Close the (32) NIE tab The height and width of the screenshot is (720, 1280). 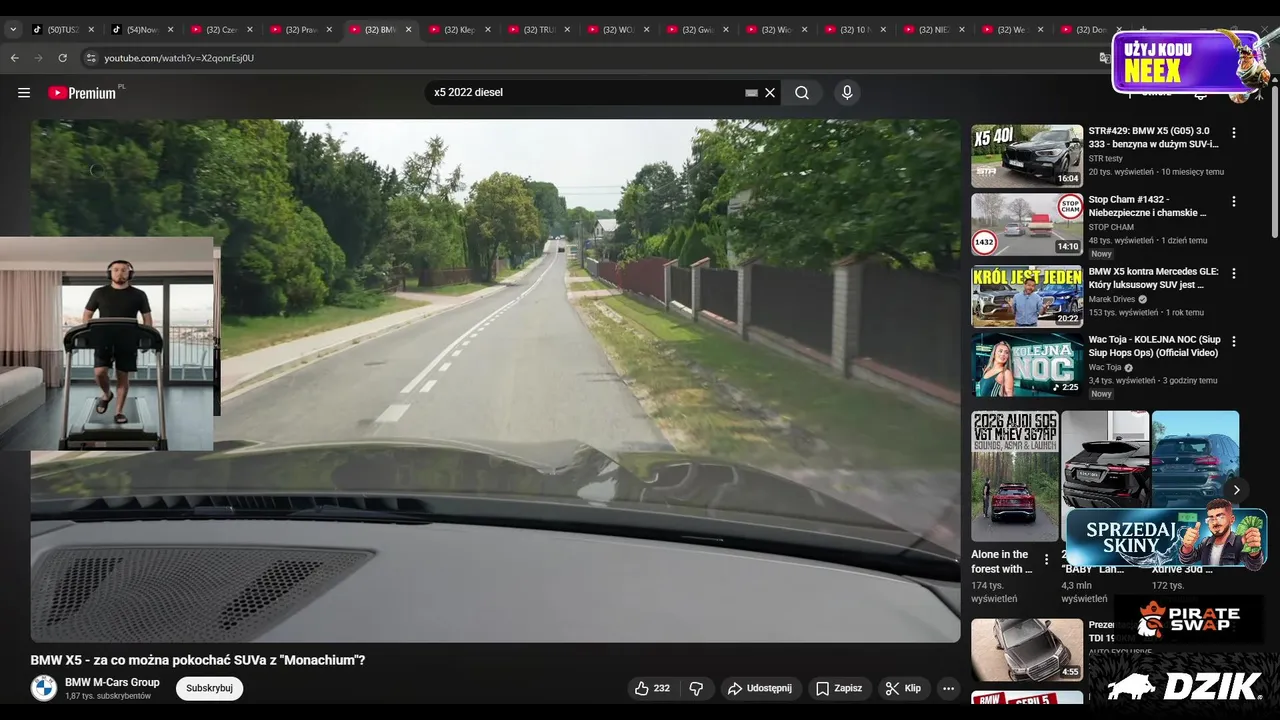click(963, 30)
